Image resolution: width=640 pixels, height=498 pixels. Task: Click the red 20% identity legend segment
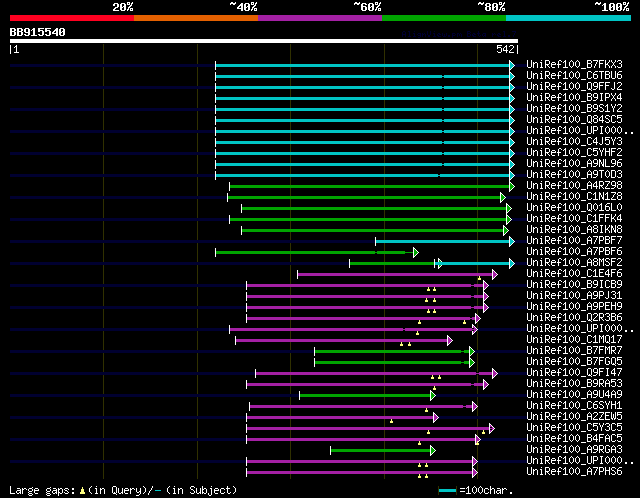pos(72,18)
